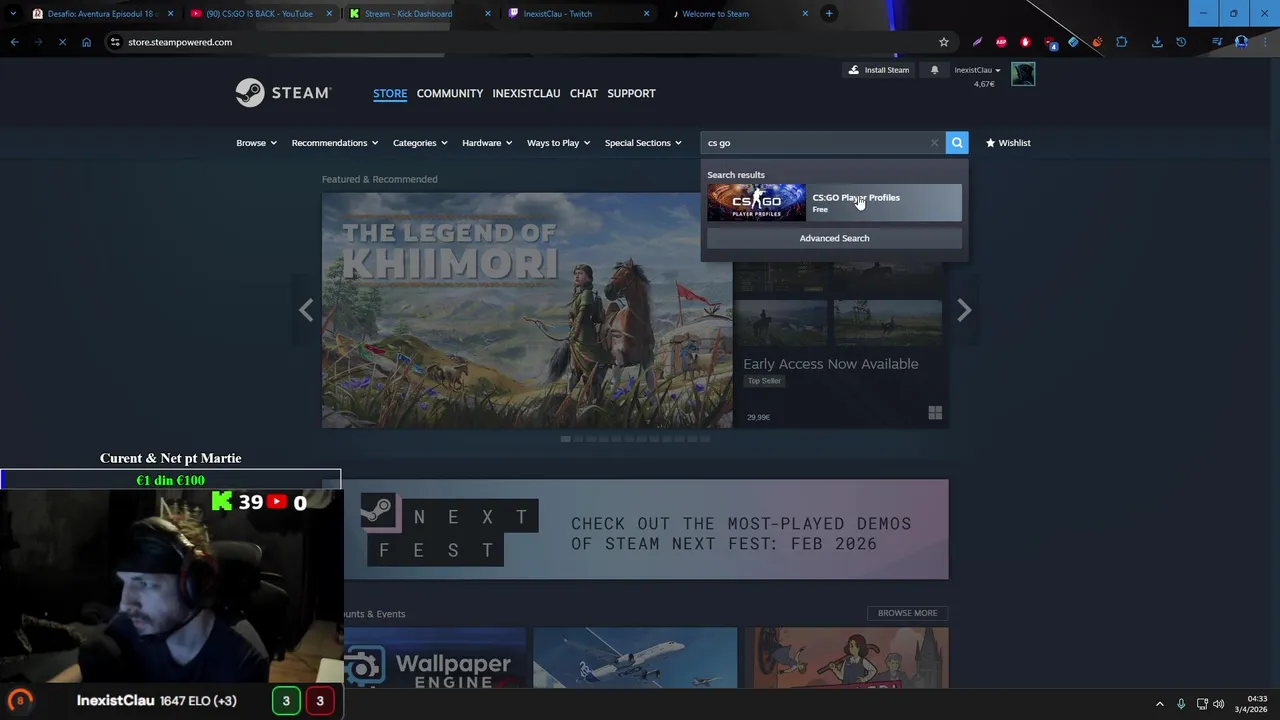The width and height of the screenshot is (1280, 720).
Task: Click the site info icon in address bar
Action: [x=115, y=42]
